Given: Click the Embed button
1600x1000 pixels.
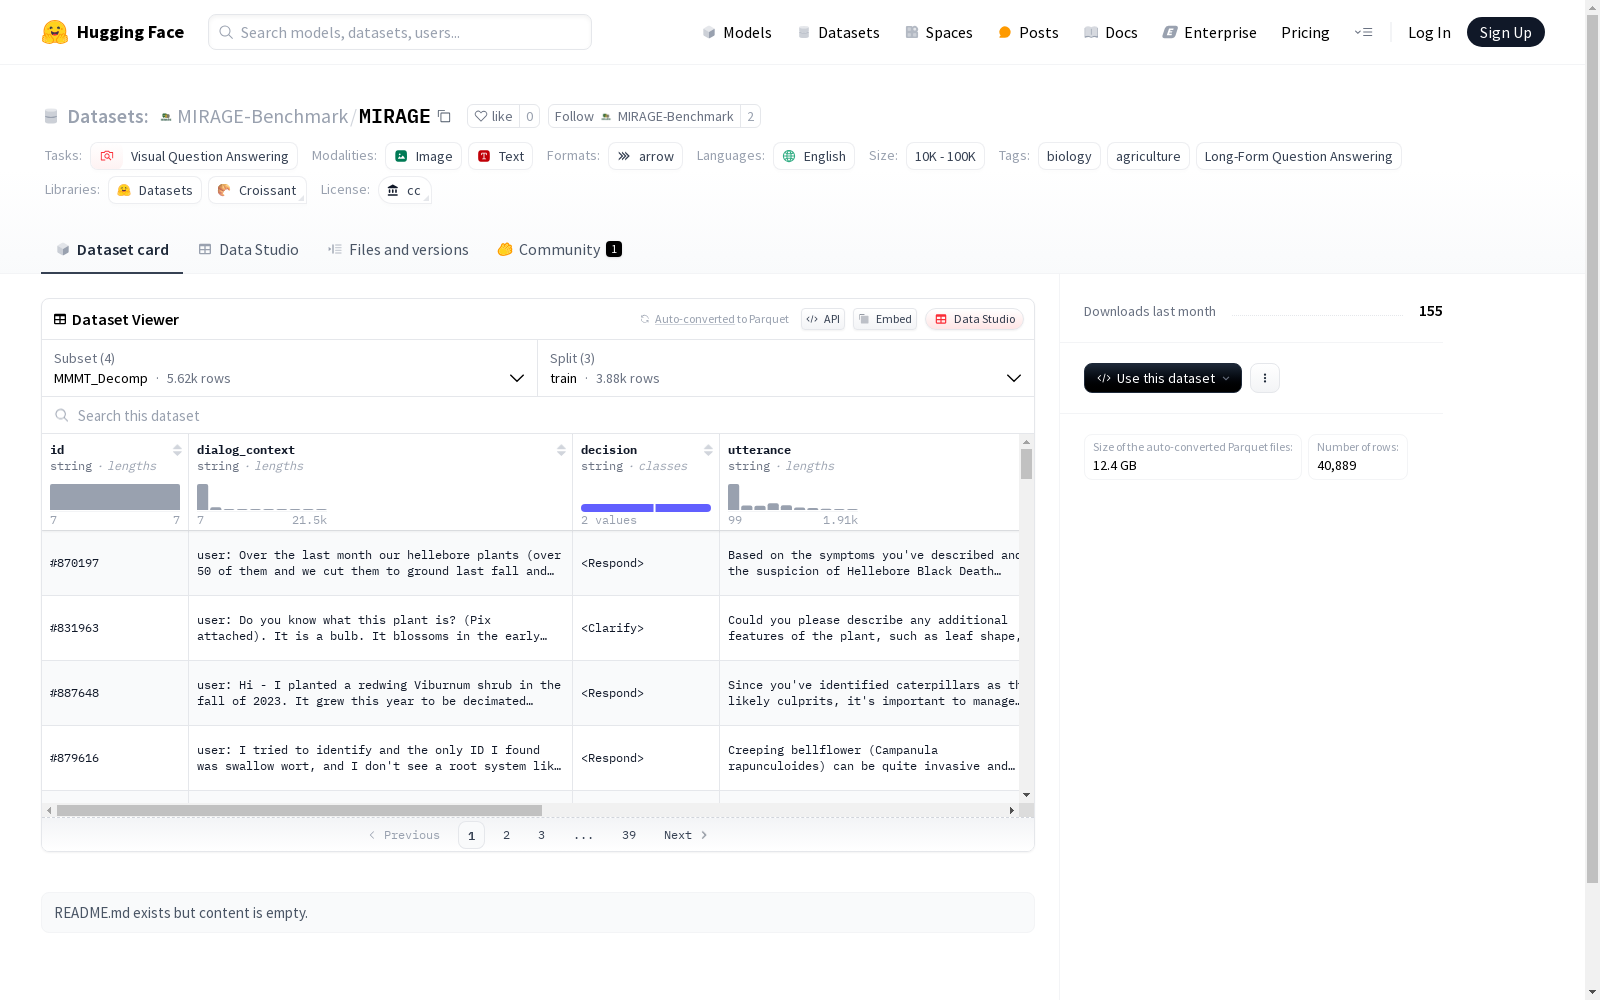Looking at the screenshot, I should pyautogui.click(x=885, y=319).
